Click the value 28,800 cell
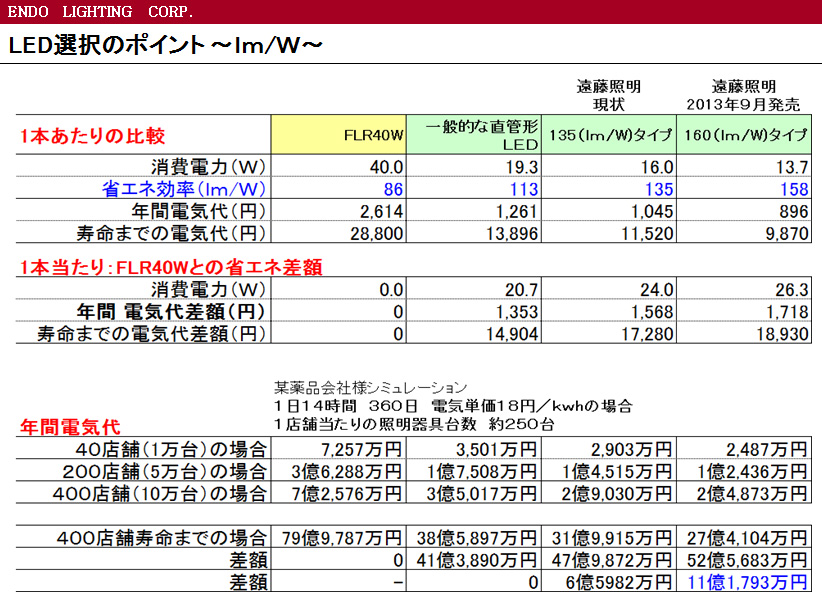Viewport: 822px width, 595px height. (x=377, y=233)
